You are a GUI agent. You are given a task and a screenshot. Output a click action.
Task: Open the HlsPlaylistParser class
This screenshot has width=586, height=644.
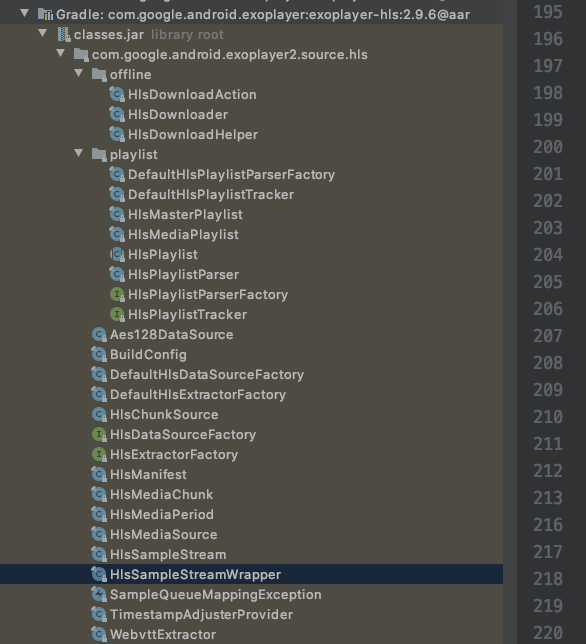click(183, 275)
